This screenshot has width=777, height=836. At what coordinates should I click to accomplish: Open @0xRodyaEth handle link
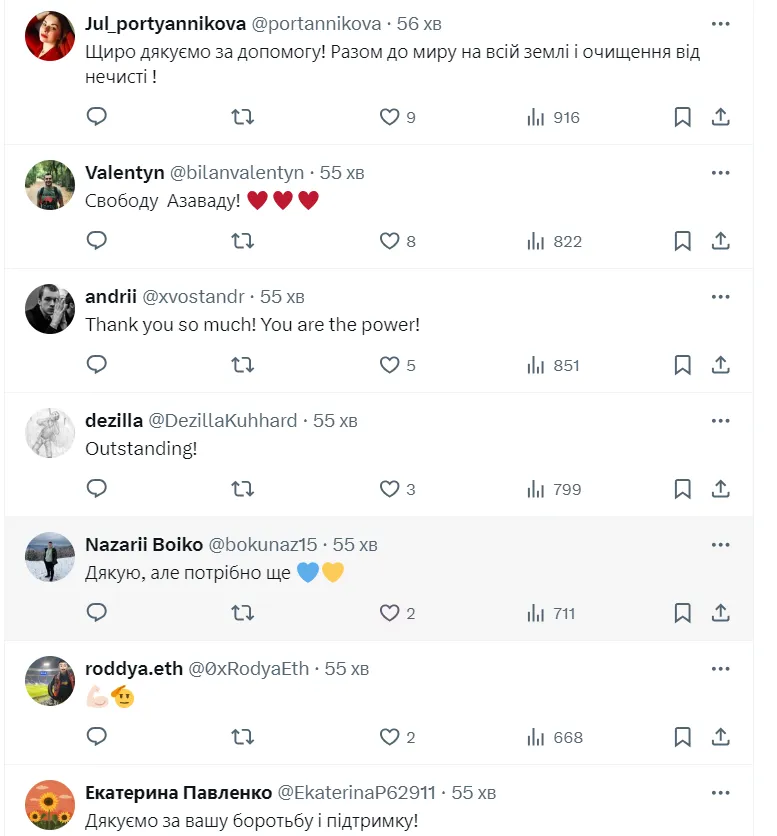coord(249,669)
